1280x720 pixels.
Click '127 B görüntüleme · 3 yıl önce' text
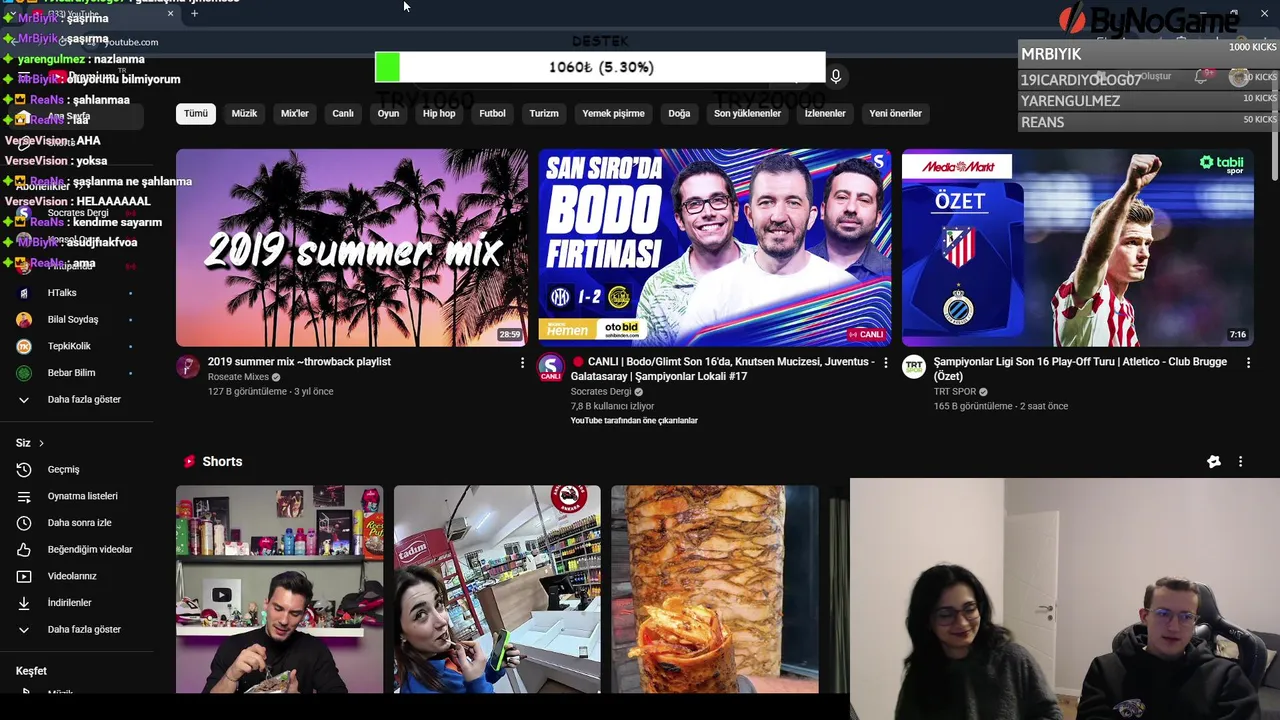click(270, 392)
